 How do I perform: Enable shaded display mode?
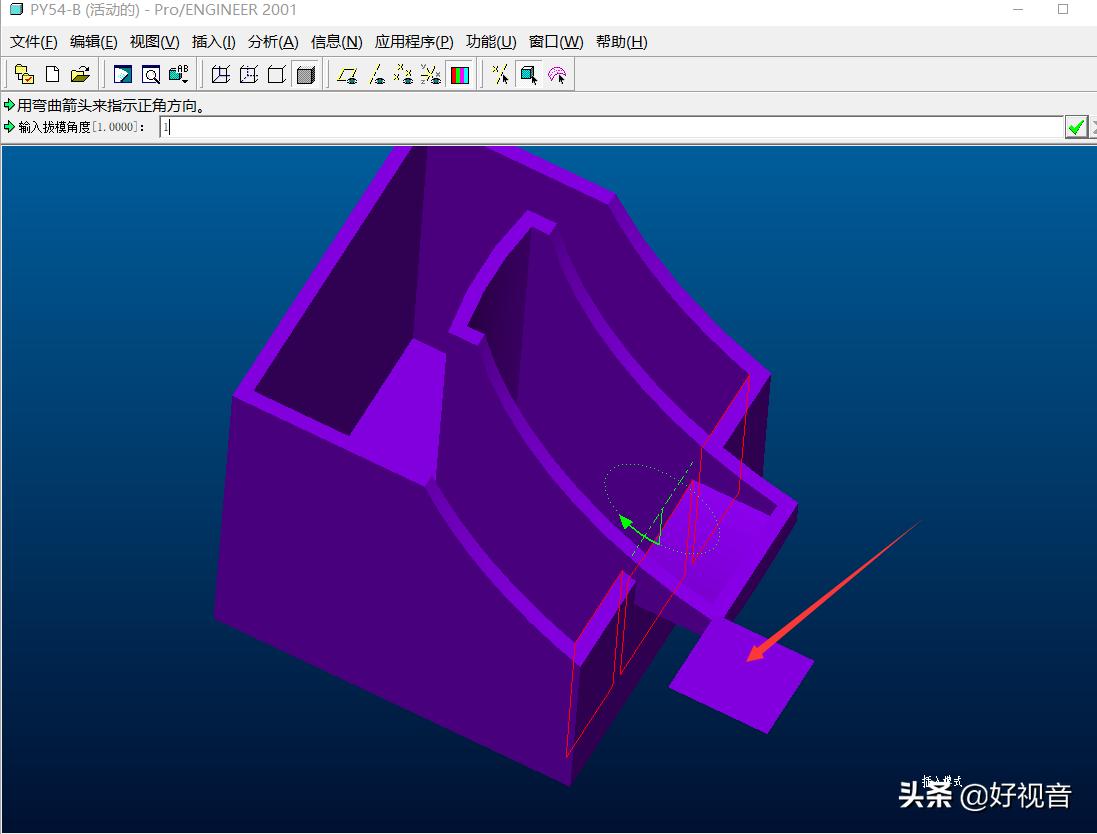[306, 75]
